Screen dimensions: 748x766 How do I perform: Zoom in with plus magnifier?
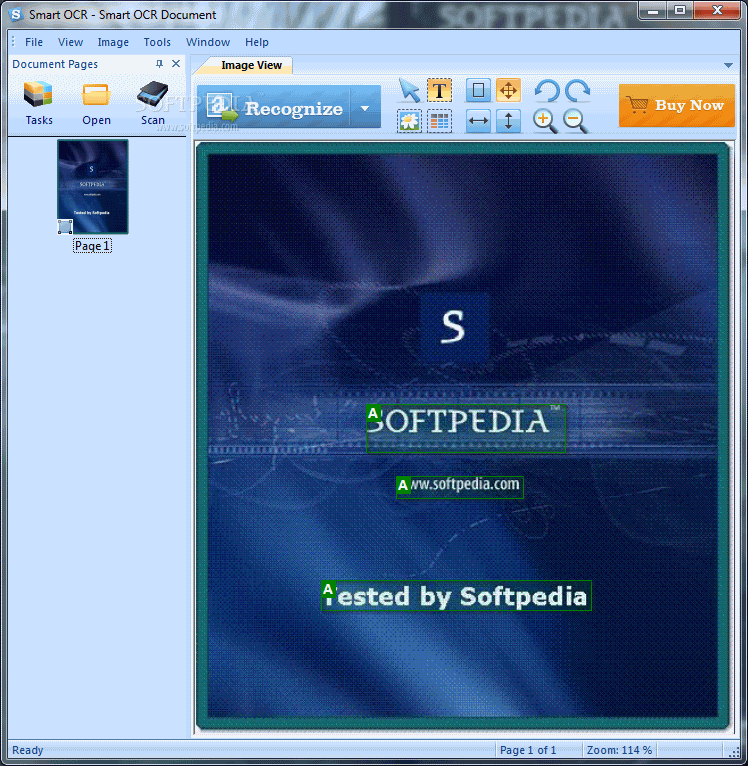545,121
